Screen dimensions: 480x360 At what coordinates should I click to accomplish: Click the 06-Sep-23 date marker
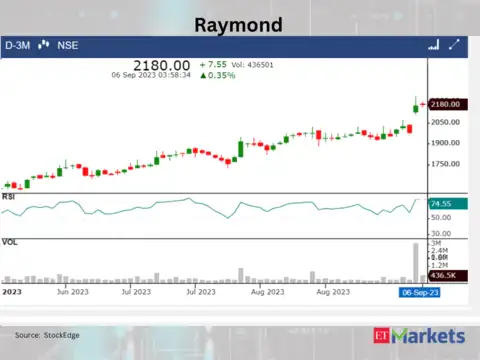click(x=420, y=293)
